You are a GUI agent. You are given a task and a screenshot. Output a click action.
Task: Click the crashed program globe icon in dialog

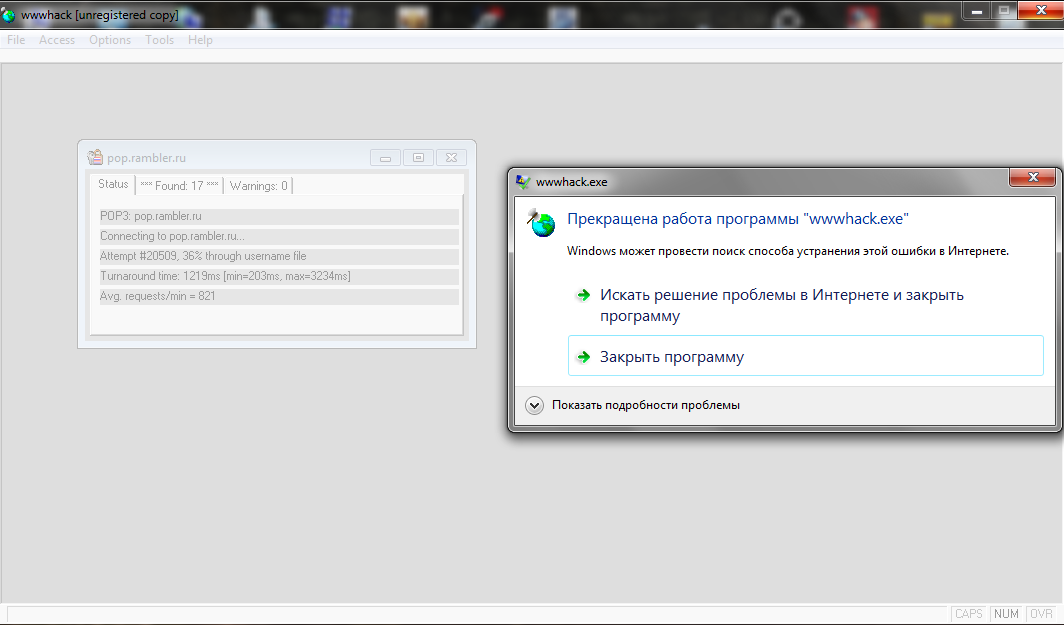pyautogui.click(x=542, y=223)
